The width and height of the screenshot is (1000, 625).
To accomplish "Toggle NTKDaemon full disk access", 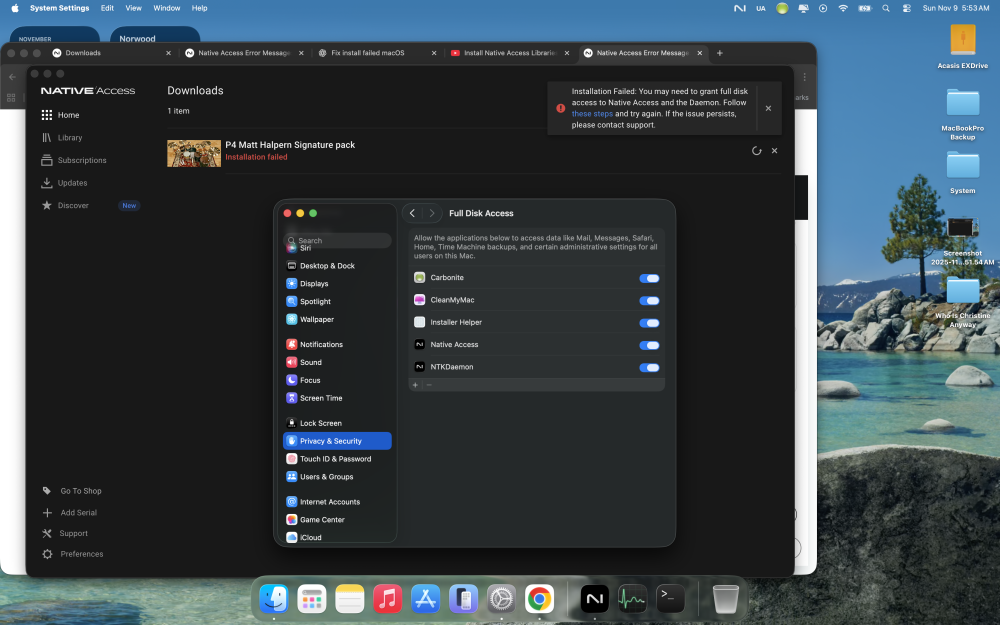I will click(649, 367).
